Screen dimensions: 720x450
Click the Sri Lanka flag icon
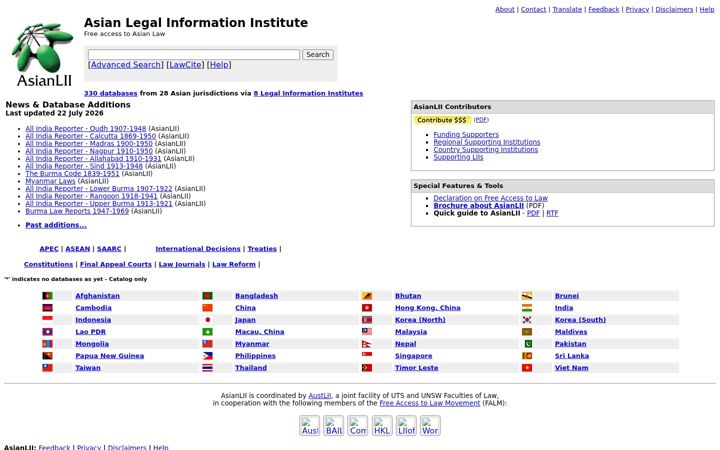click(x=527, y=355)
